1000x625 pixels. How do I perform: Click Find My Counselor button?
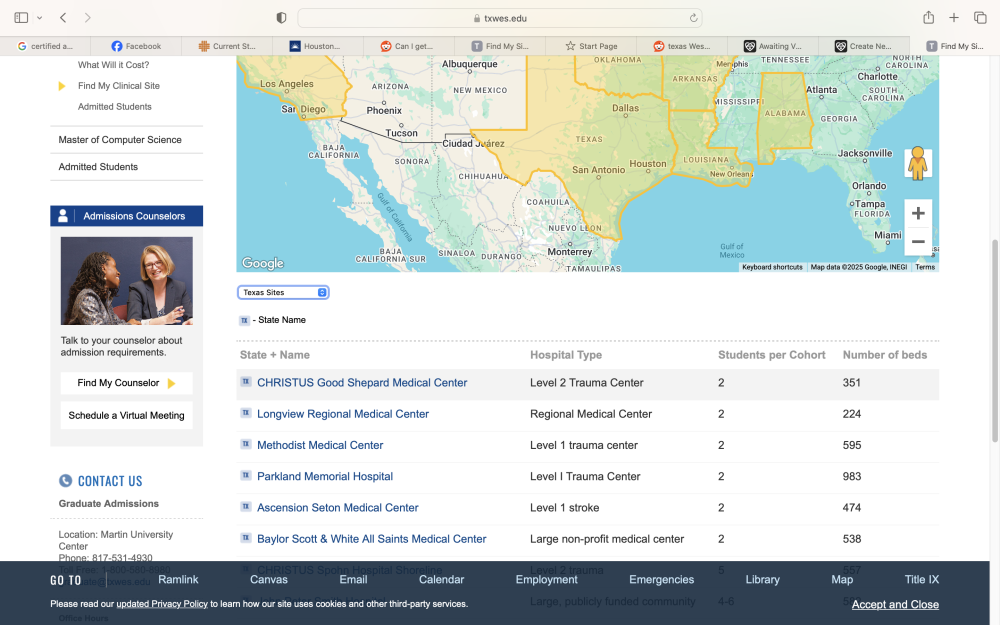pos(126,383)
